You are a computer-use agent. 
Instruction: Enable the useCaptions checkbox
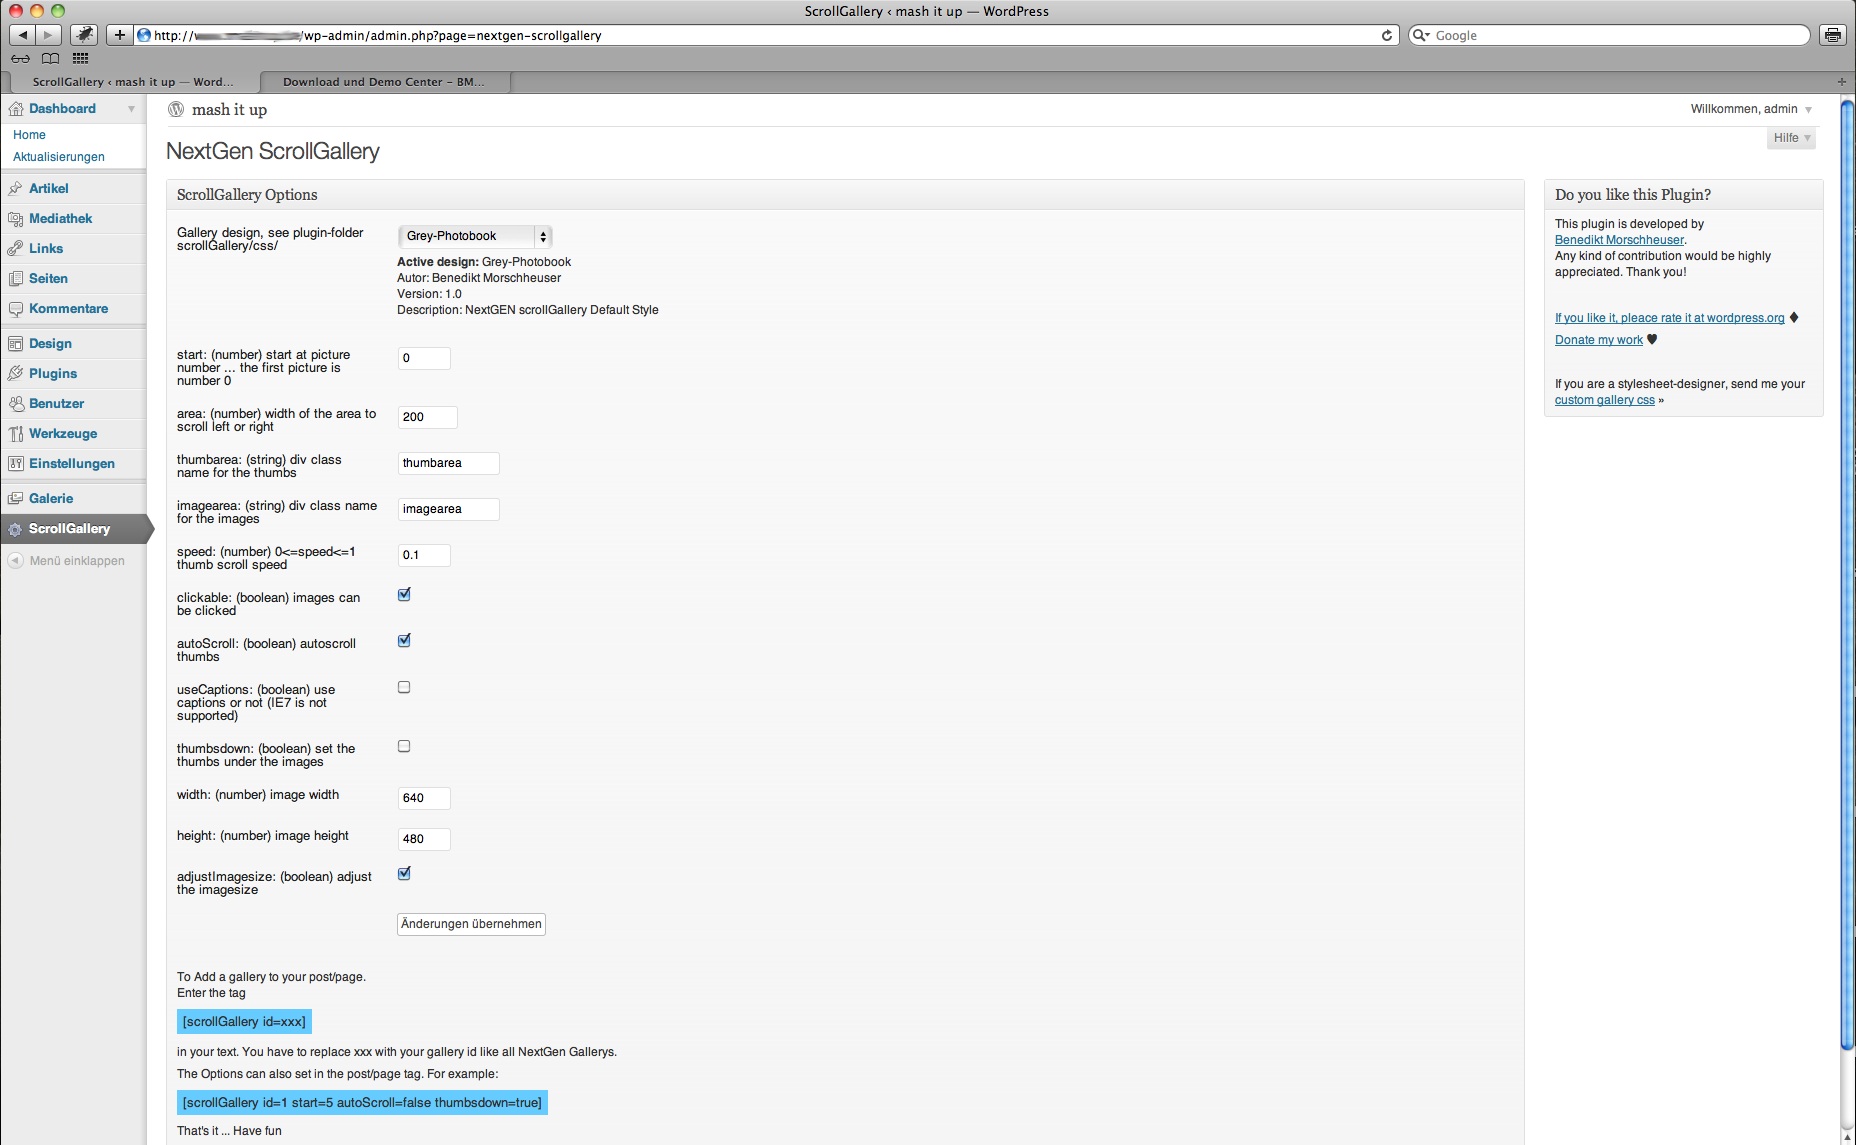click(x=404, y=687)
